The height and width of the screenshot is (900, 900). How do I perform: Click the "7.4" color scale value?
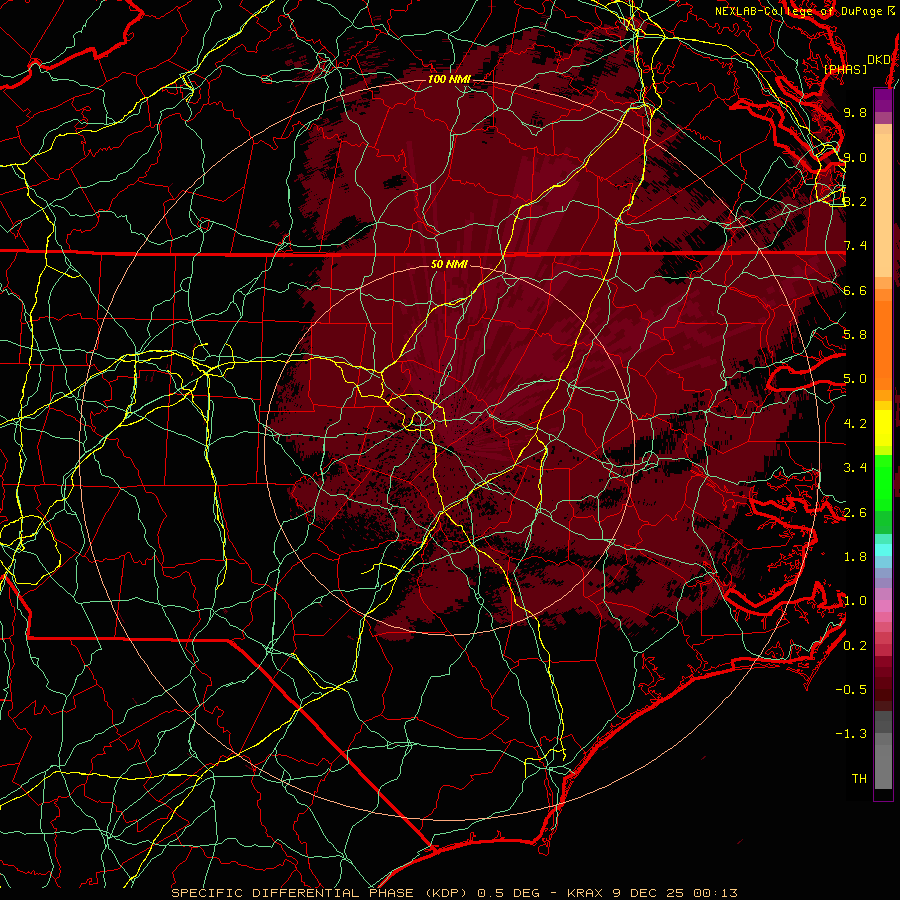click(855, 246)
